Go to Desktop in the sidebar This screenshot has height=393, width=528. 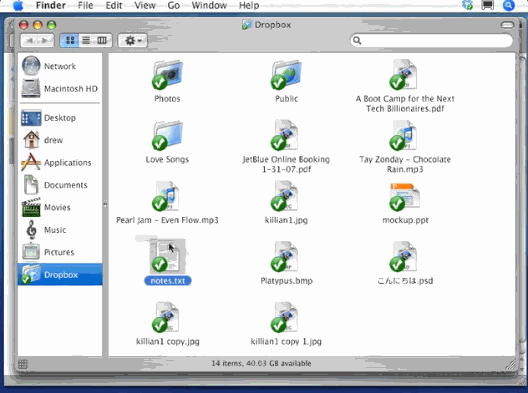click(x=60, y=118)
